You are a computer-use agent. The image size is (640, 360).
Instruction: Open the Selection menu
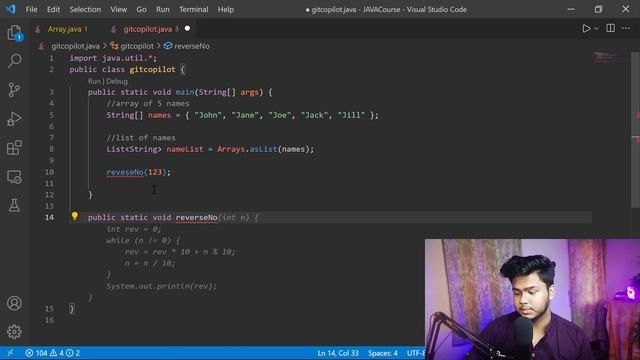[x=85, y=9]
